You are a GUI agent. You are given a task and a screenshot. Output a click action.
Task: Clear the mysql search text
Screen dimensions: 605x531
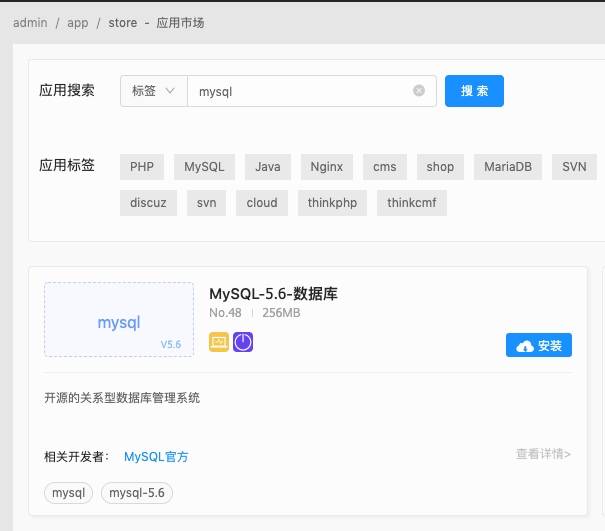(x=419, y=91)
